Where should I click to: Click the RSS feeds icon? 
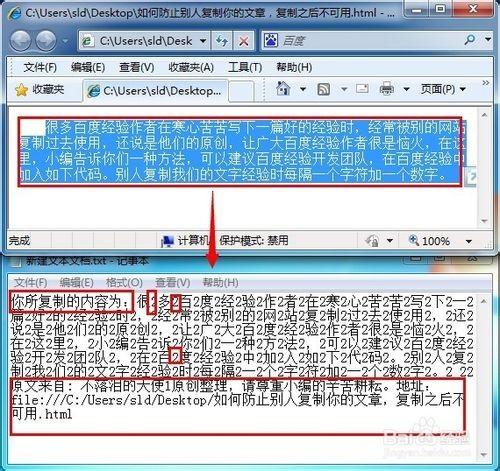pyautogui.click(x=323, y=89)
